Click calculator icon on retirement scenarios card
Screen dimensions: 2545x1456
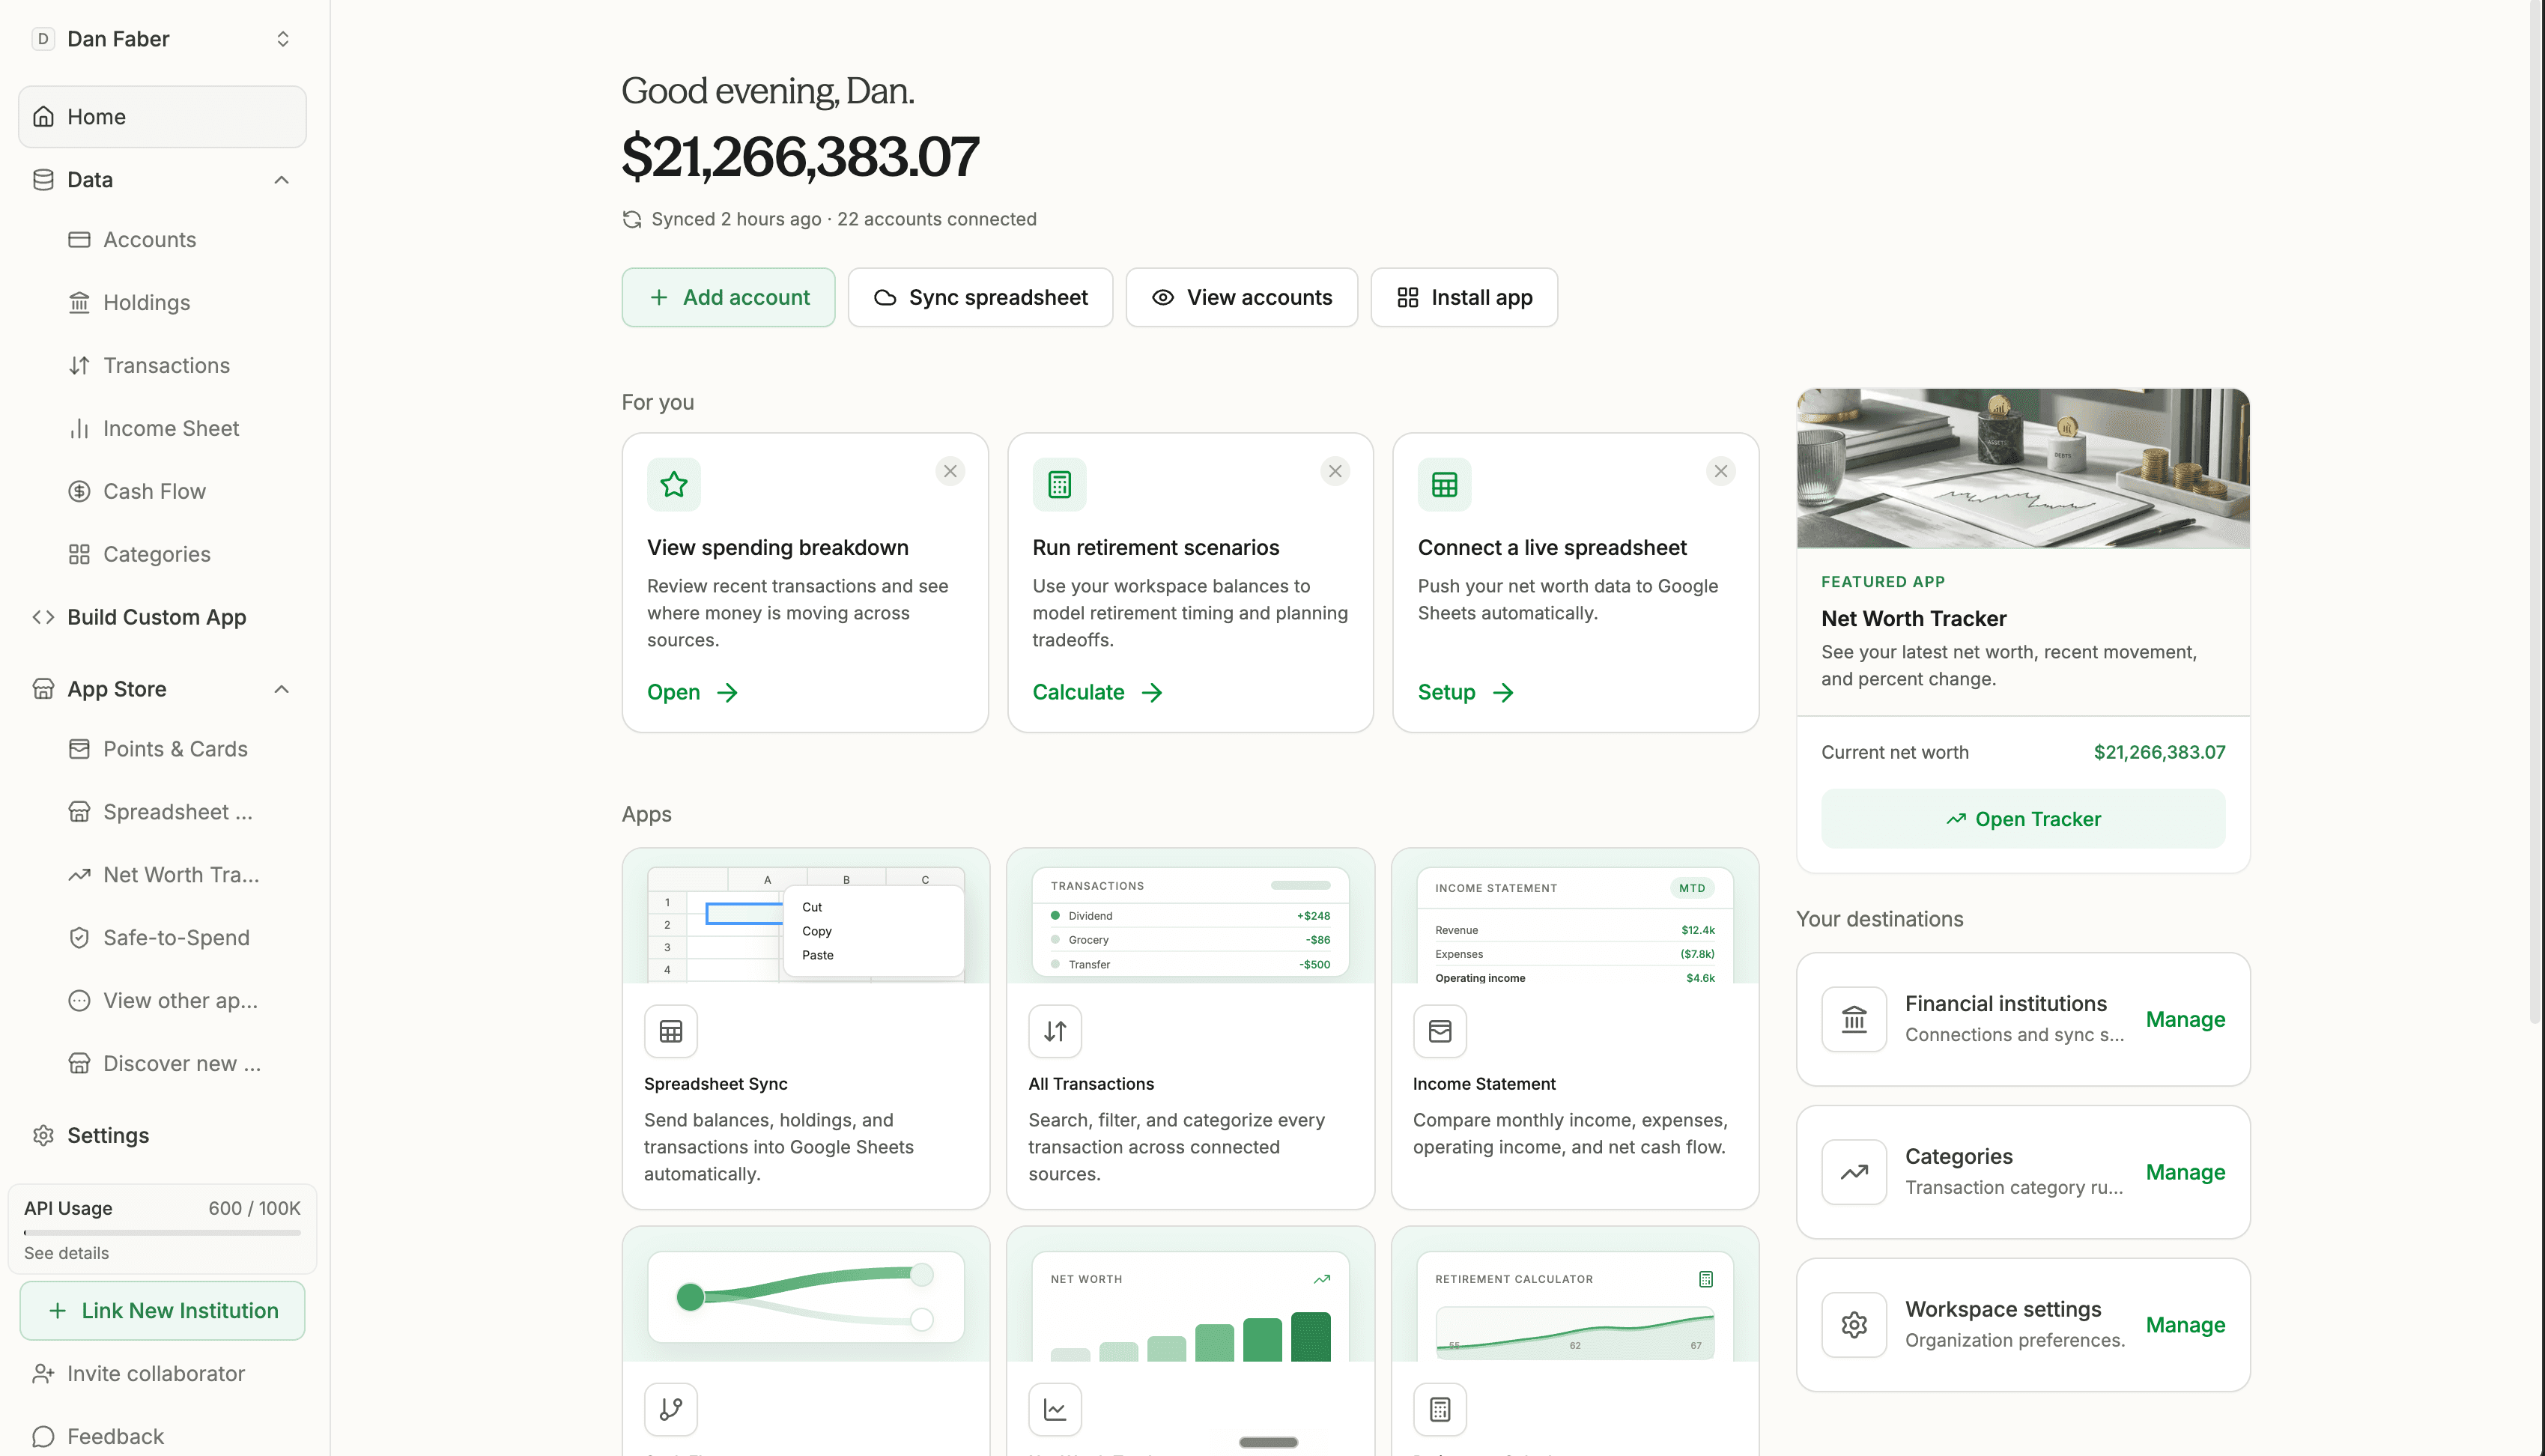tap(1059, 485)
